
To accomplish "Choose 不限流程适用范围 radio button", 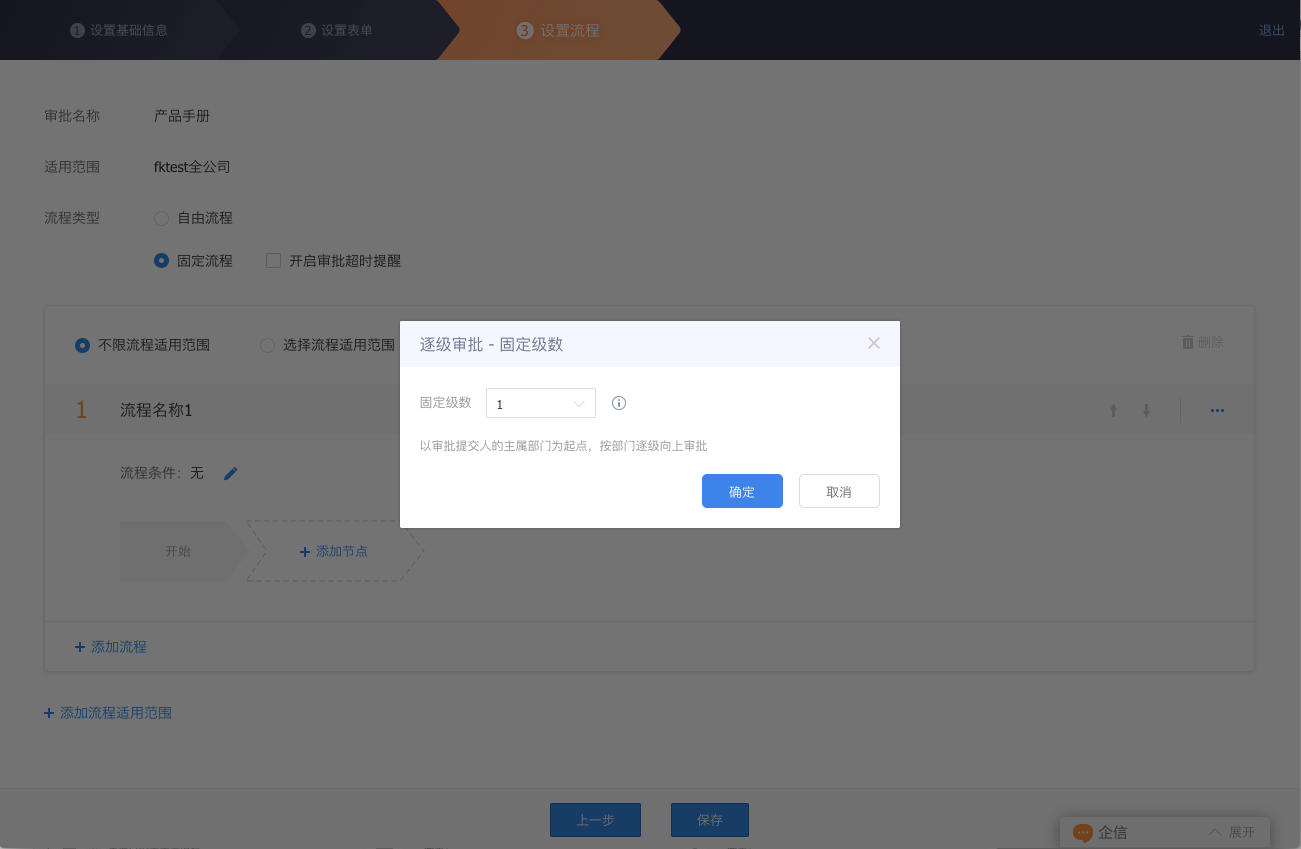I will coord(83,345).
